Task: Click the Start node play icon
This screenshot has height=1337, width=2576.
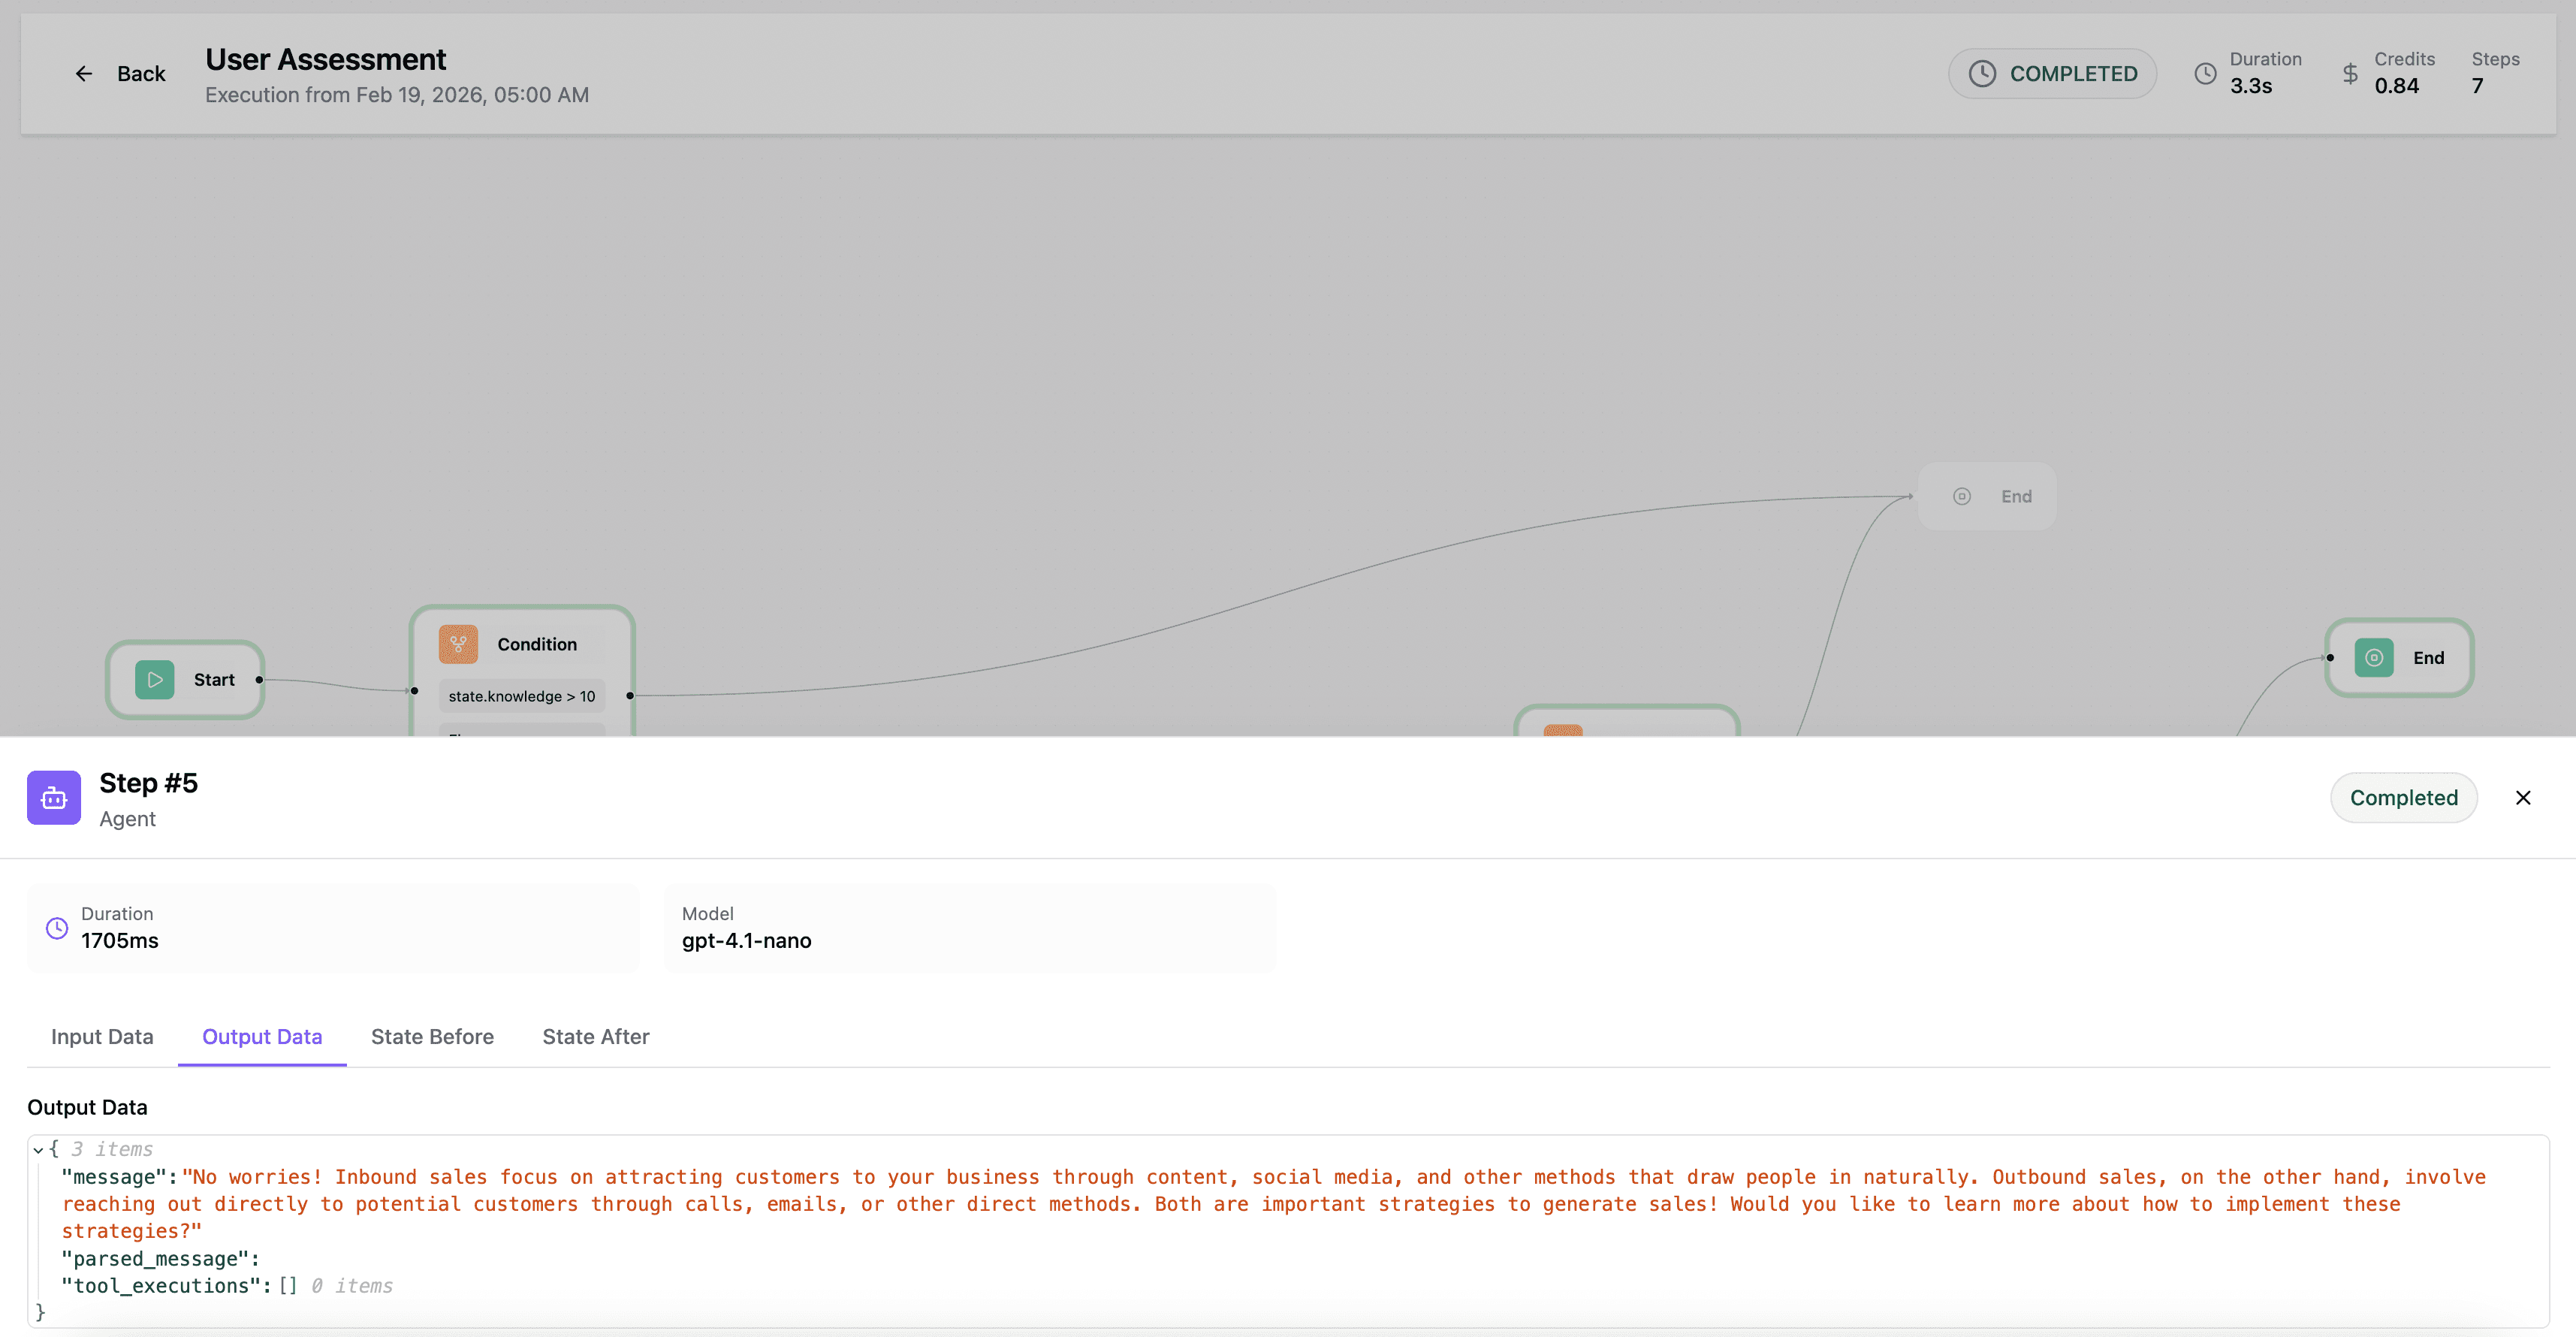Action: pyautogui.click(x=154, y=680)
